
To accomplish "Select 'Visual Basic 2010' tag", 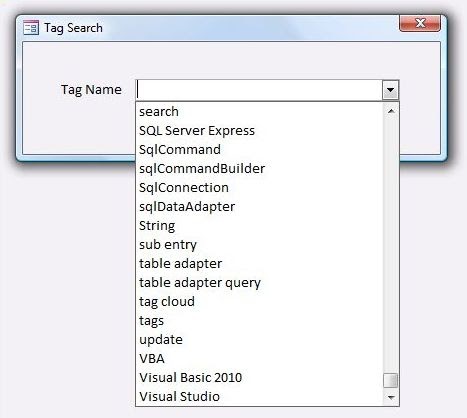I will tap(260, 378).
